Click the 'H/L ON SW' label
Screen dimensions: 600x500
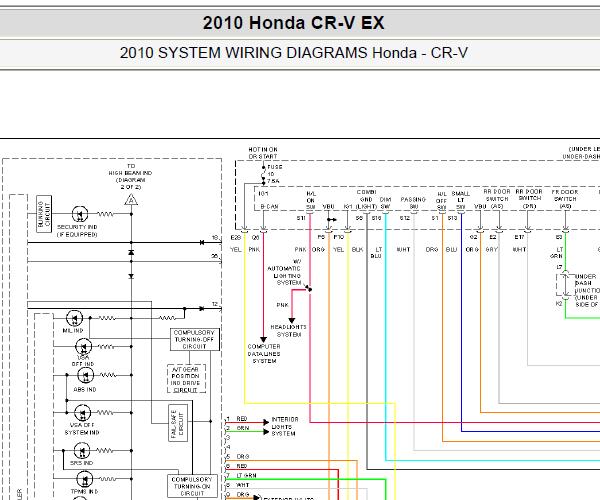coord(311,200)
